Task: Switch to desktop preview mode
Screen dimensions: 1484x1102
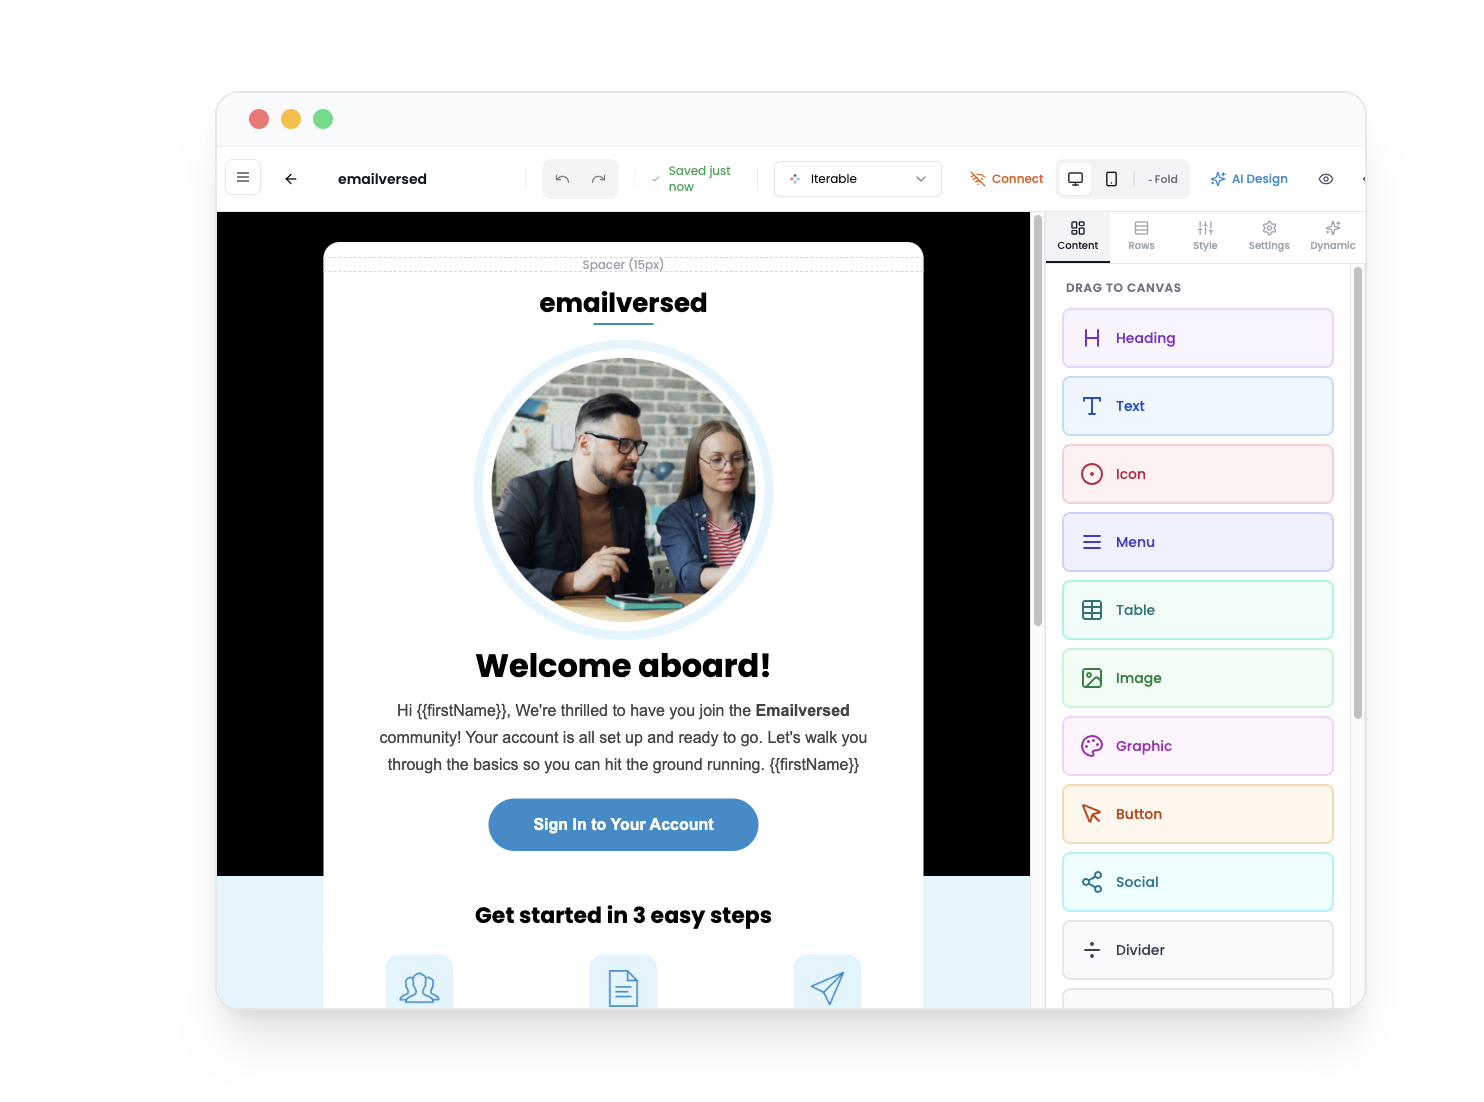Action: coord(1075,178)
